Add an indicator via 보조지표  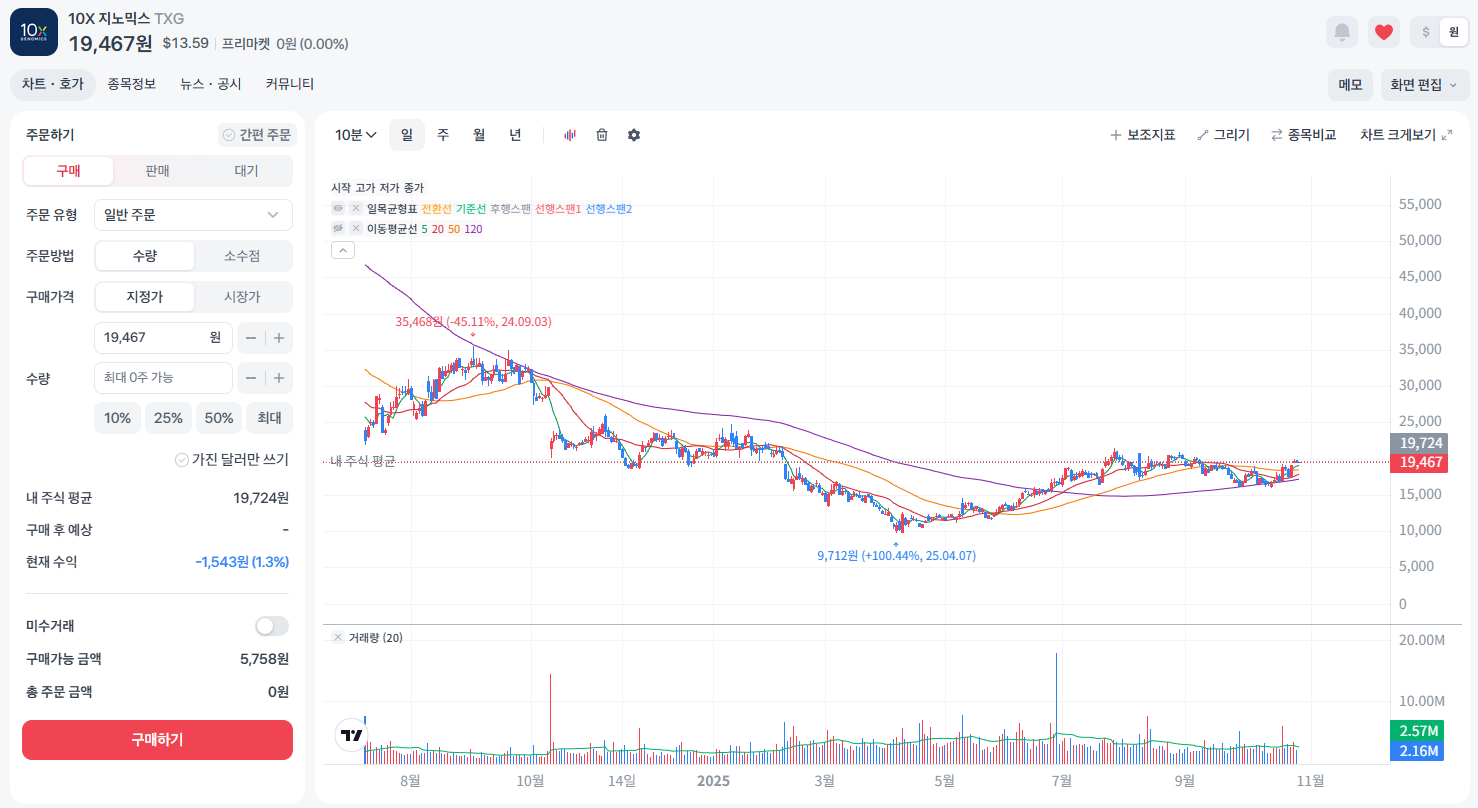pyautogui.click(x=1143, y=135)
